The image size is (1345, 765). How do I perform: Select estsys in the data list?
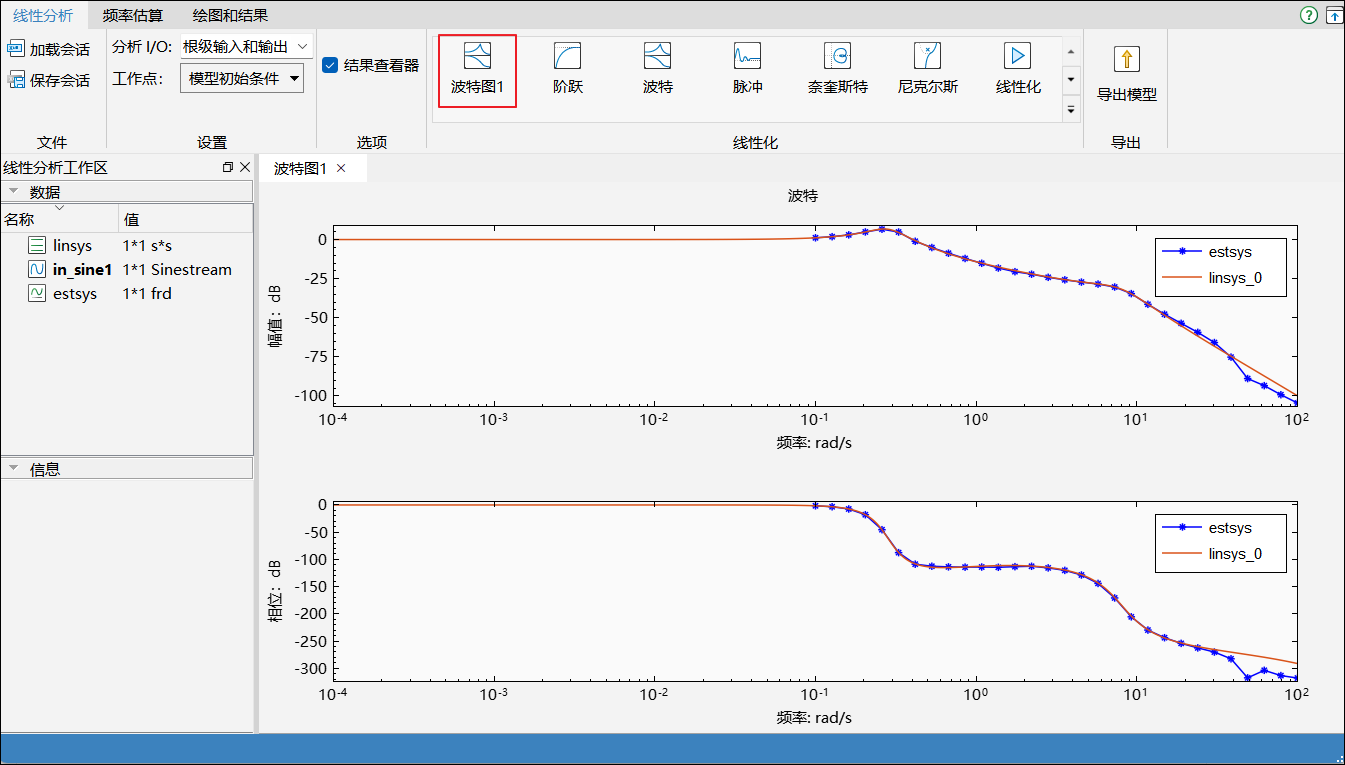pyautogui.click(x=75, y=294)
